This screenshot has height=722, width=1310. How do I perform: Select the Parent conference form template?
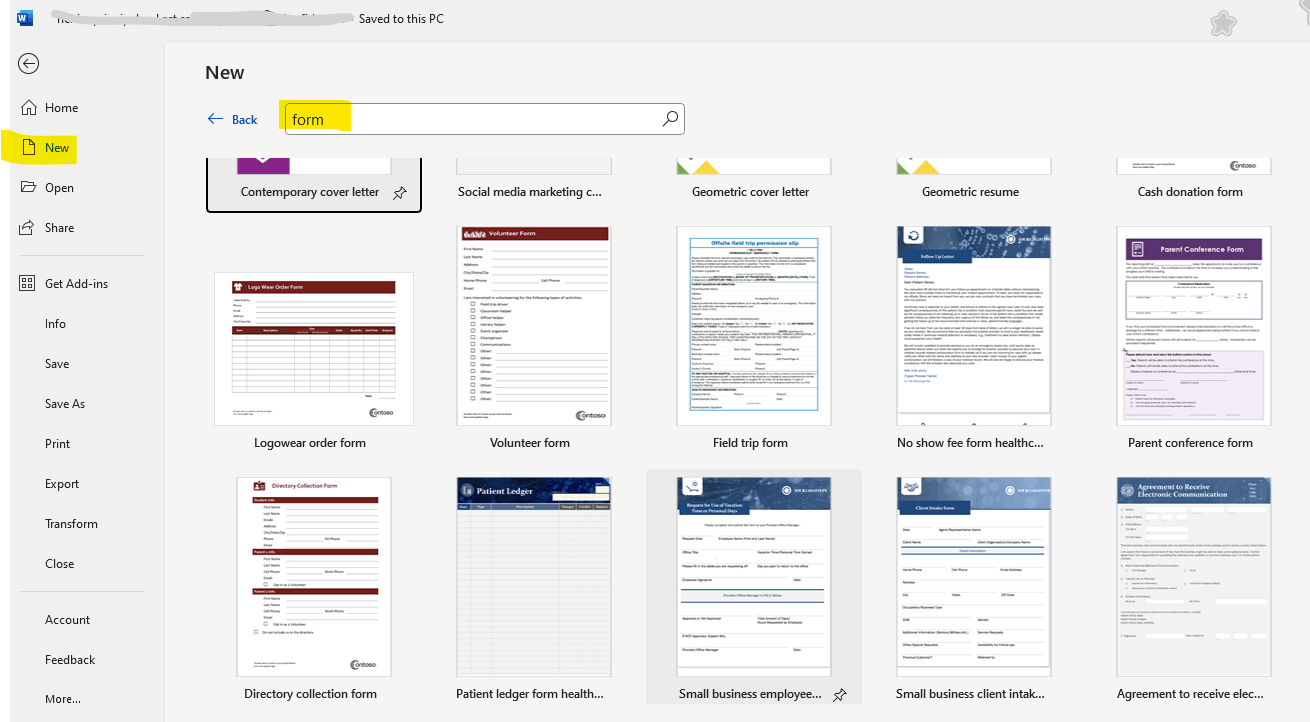(1193, 325)
